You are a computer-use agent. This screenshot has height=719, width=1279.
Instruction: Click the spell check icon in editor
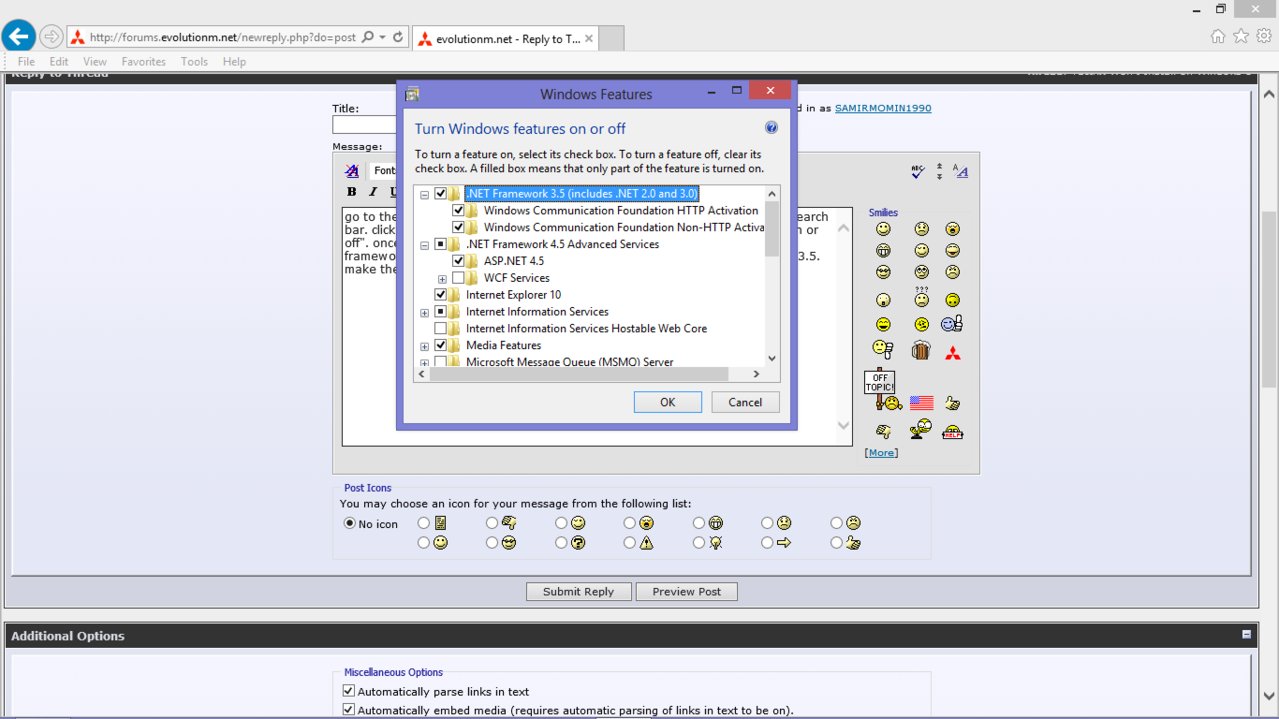(x=918, y=172)
